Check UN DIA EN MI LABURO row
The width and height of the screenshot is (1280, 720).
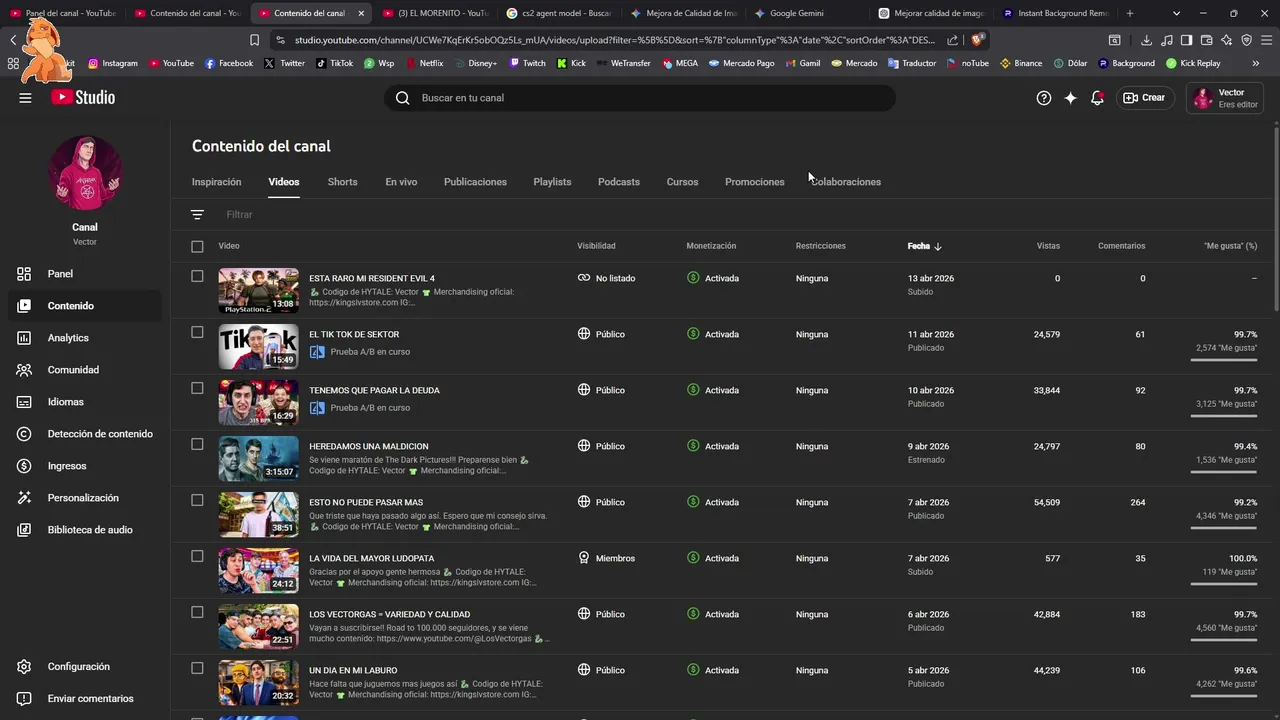point(197,668)
